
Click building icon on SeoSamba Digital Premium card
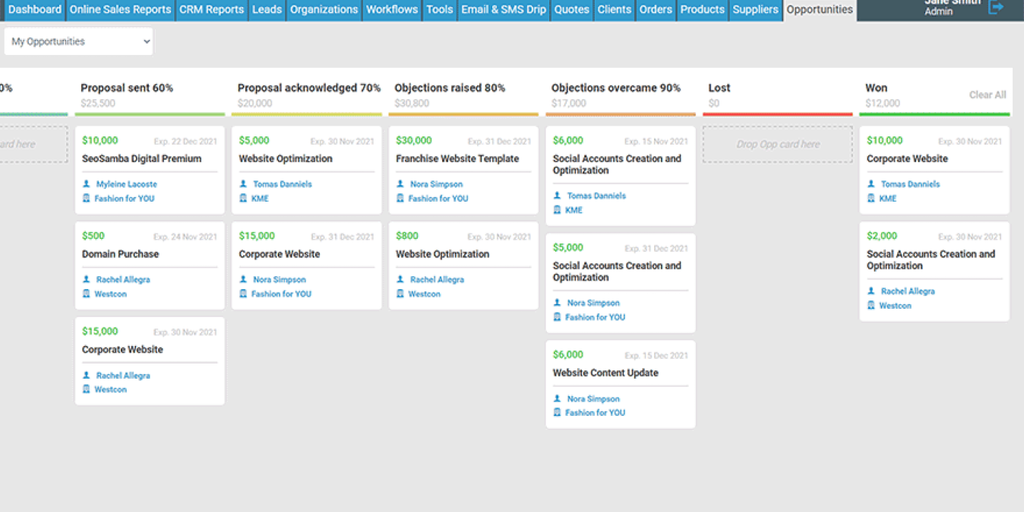[x=86, y=198]
